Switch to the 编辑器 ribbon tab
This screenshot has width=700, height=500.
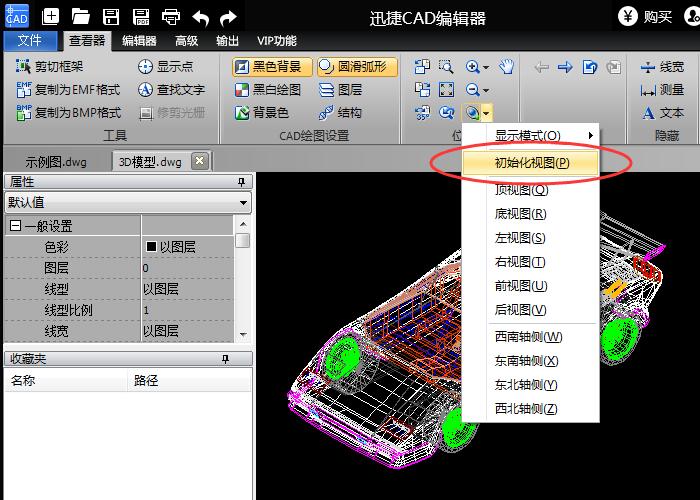(x=139, y=41)
